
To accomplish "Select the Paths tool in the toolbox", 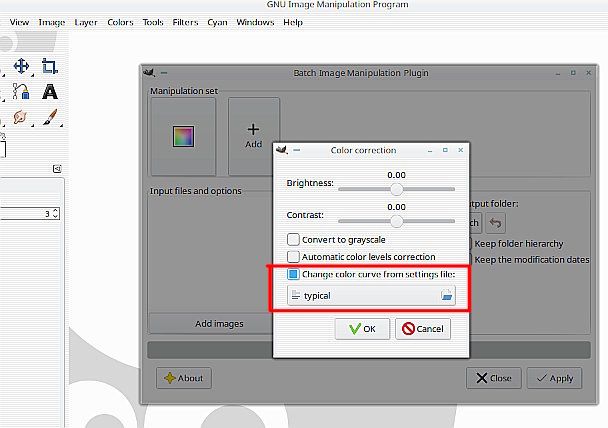I will [21, 92].
